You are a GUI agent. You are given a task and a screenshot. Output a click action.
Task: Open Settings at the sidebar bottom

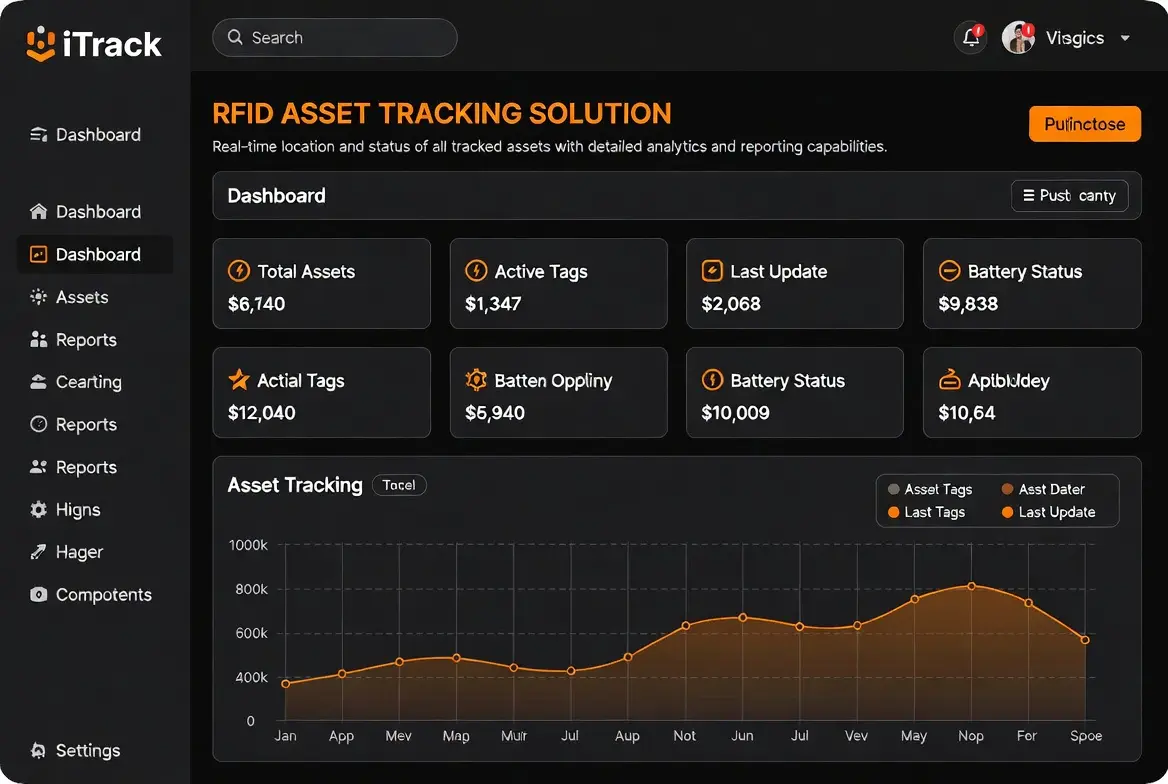point(87,751)
